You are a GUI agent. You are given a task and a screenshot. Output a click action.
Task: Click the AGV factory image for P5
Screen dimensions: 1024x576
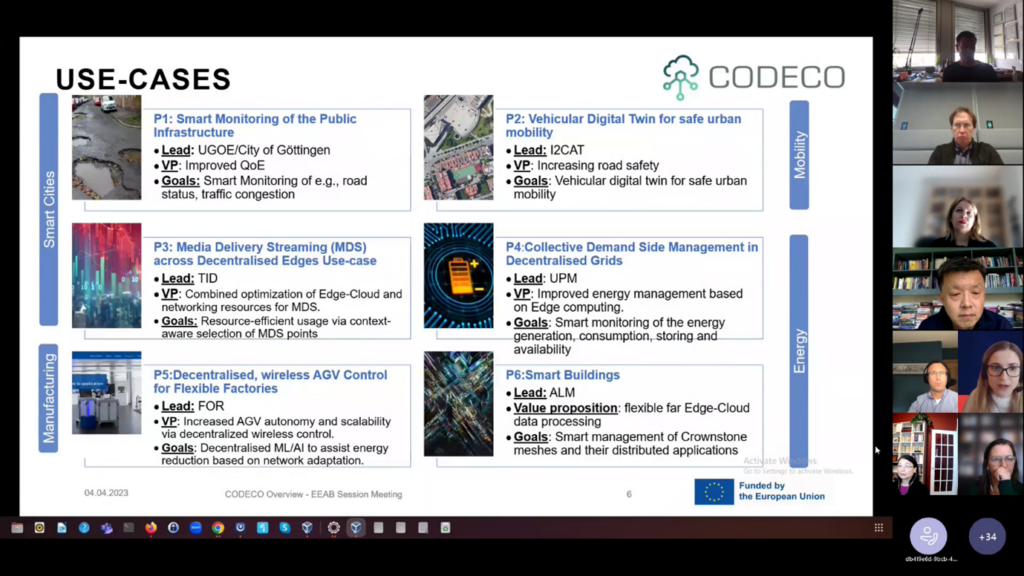tap(106, 392)
